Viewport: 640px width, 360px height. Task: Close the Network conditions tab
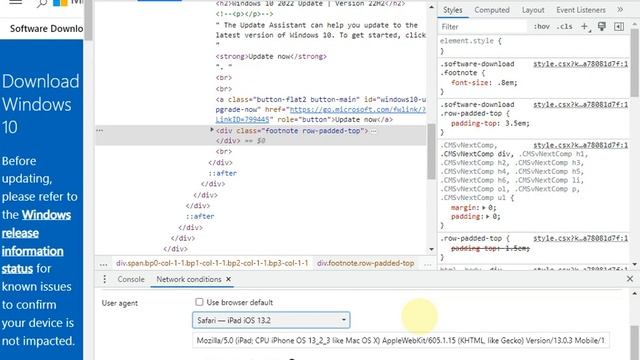pos(228,279)
